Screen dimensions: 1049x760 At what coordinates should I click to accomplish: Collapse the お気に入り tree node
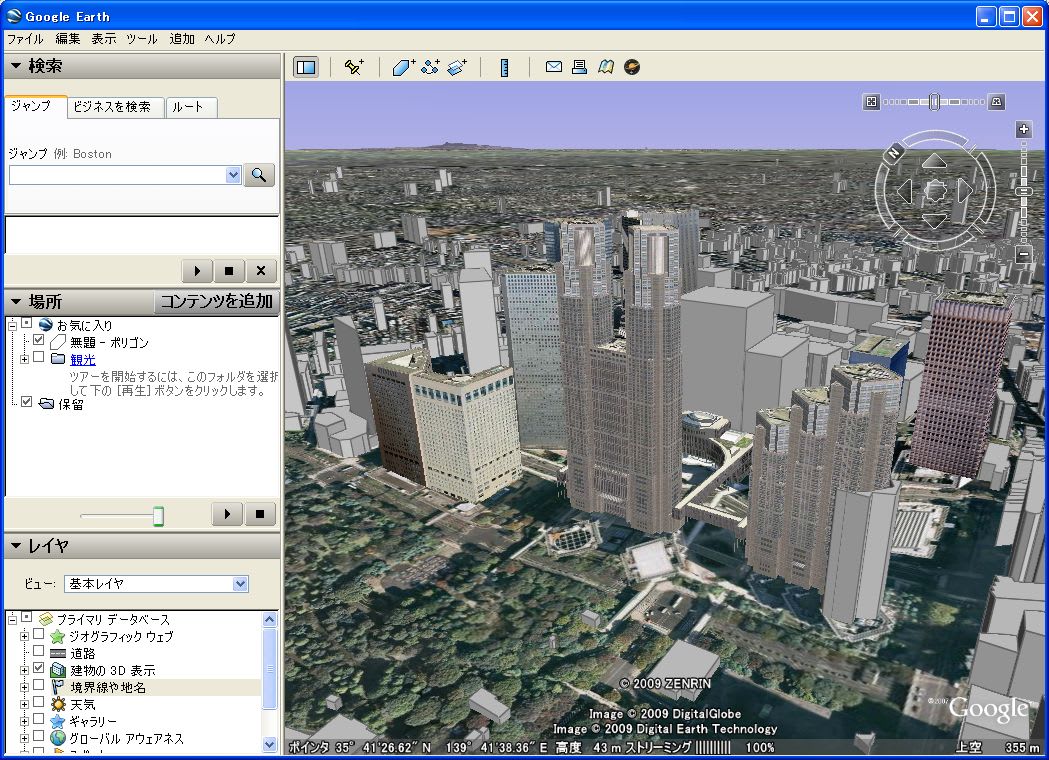[x=12, y=326]
